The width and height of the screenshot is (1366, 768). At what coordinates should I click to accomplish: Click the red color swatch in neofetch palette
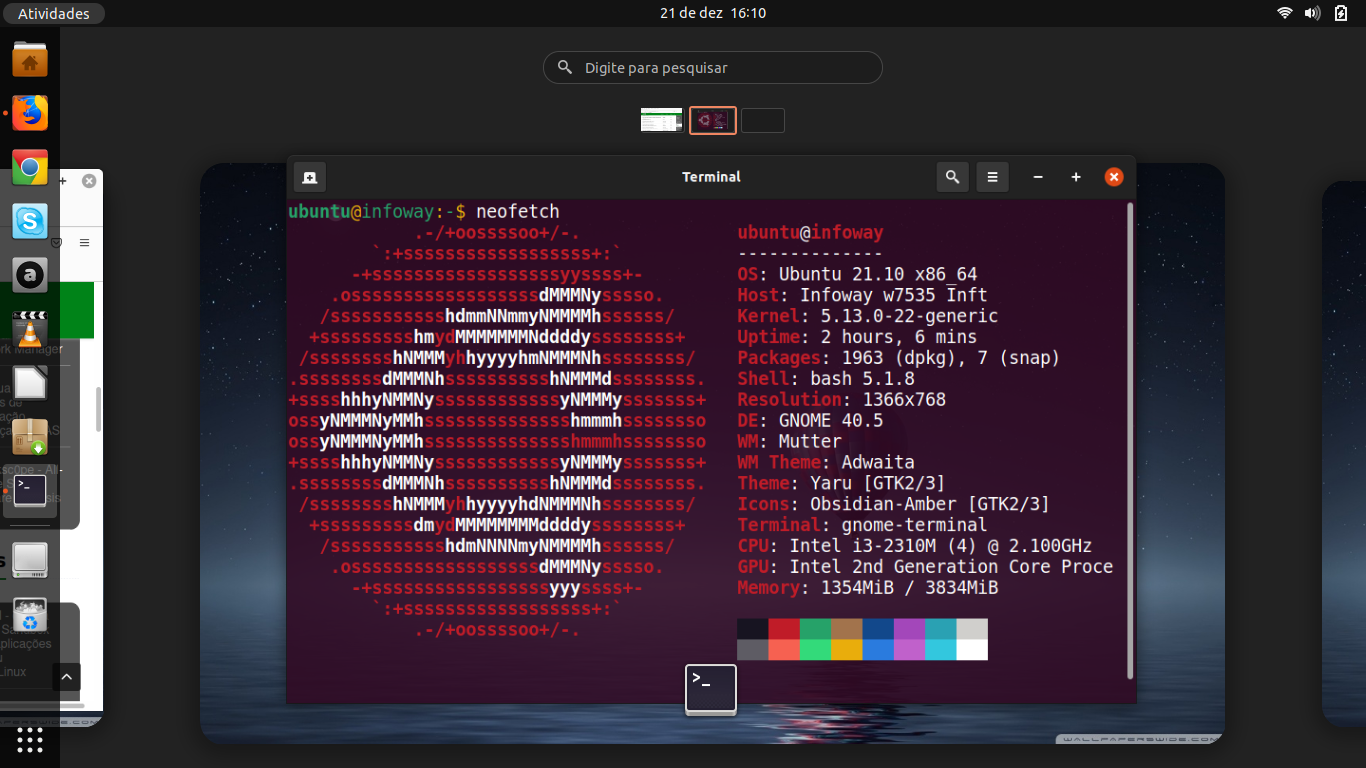pos(784,629)
